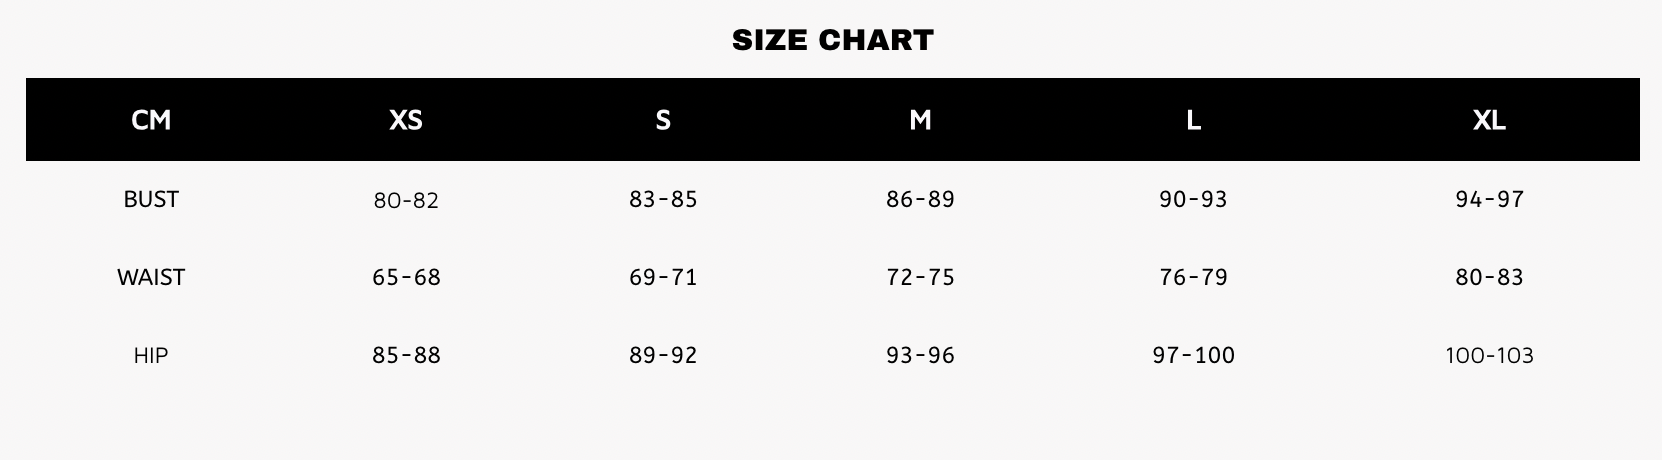Click the HIP row label

tap(151, 355)
